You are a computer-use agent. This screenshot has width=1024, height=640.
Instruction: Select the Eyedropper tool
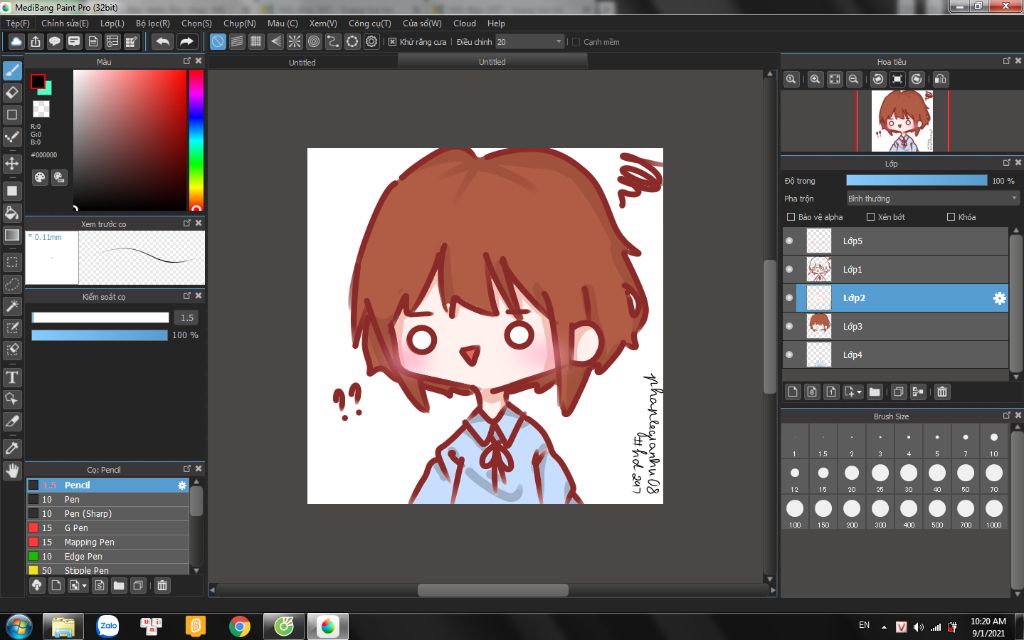tap(12, 449)
